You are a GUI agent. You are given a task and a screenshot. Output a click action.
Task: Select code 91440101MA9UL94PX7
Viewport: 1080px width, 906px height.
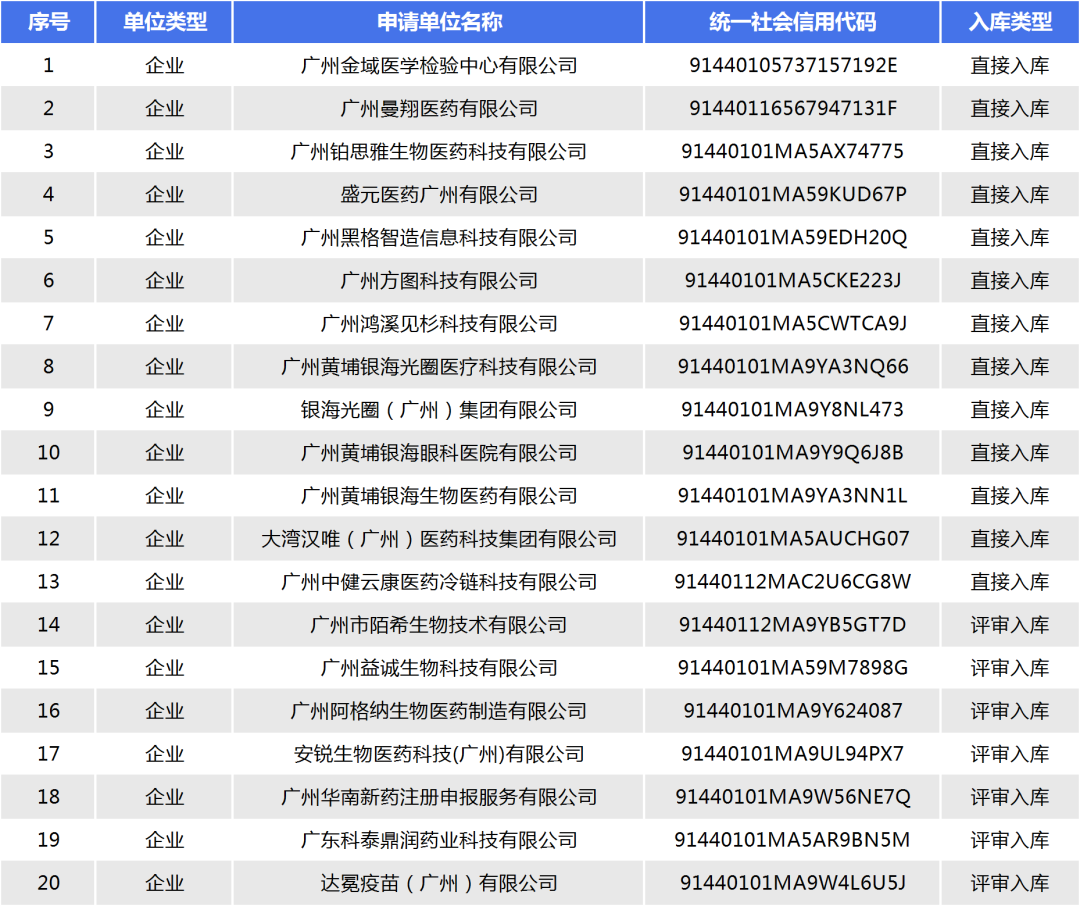(x=793, y=754)
